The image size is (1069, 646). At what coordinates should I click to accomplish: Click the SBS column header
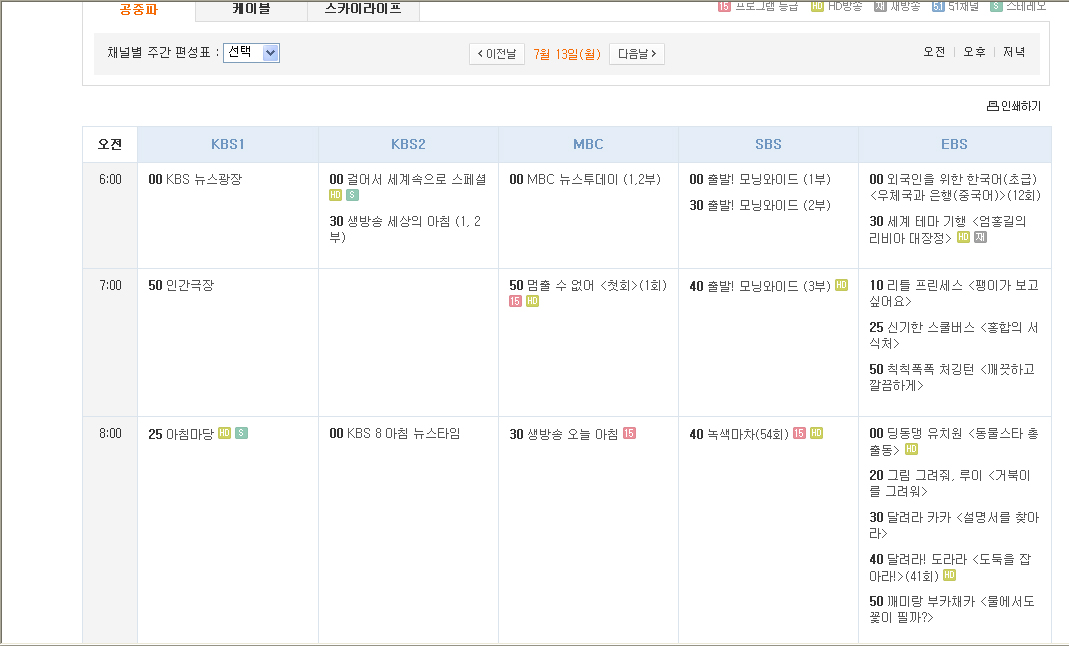[768, 144]
